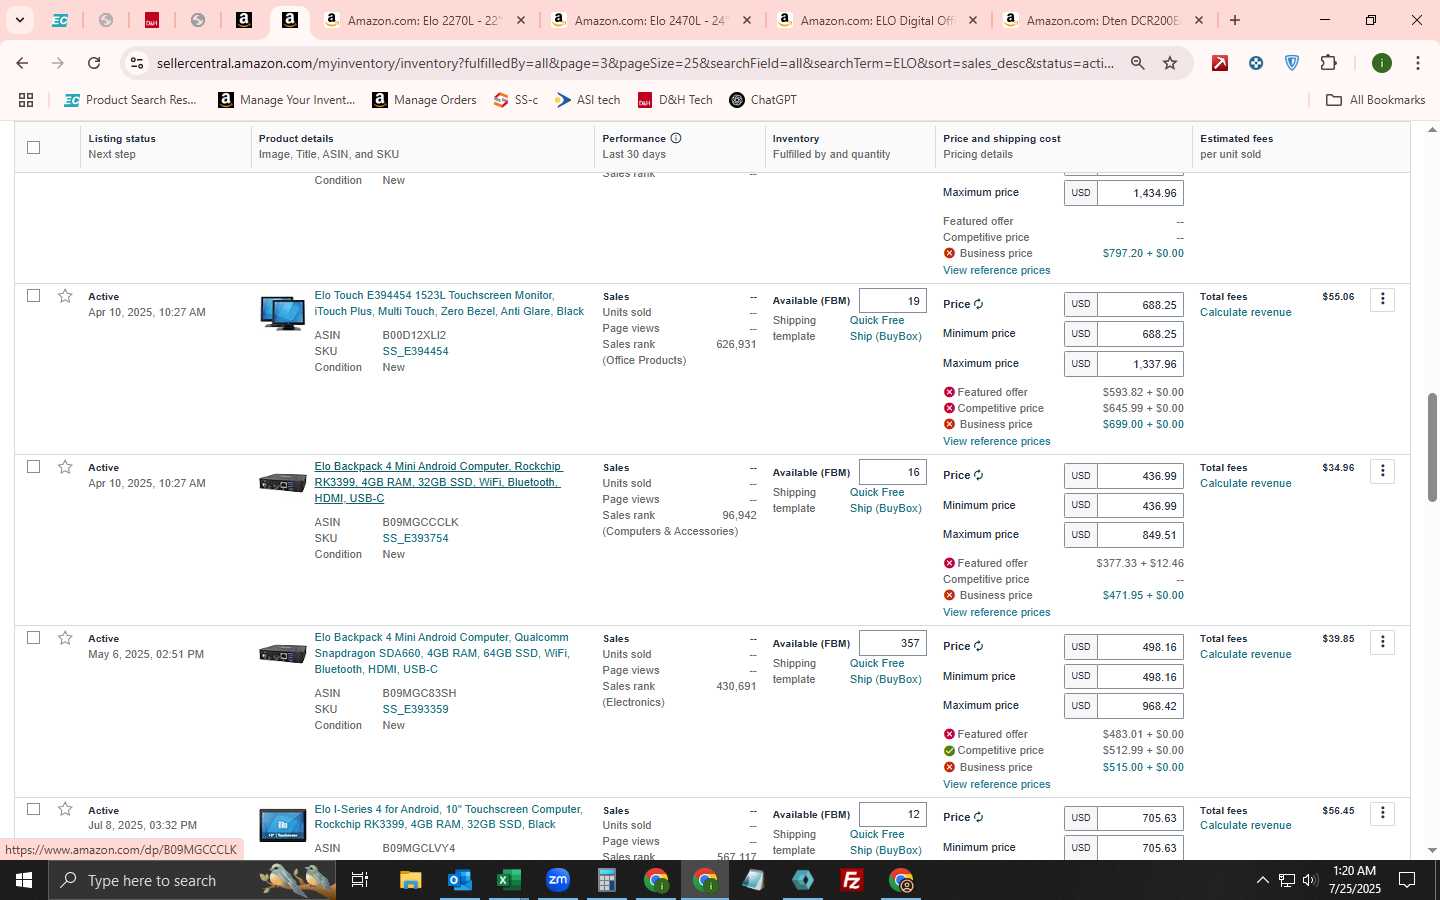Tick the select-all checkbox in table header
This screenshot has width=1440, height=900.
click(x=33, y=147)
